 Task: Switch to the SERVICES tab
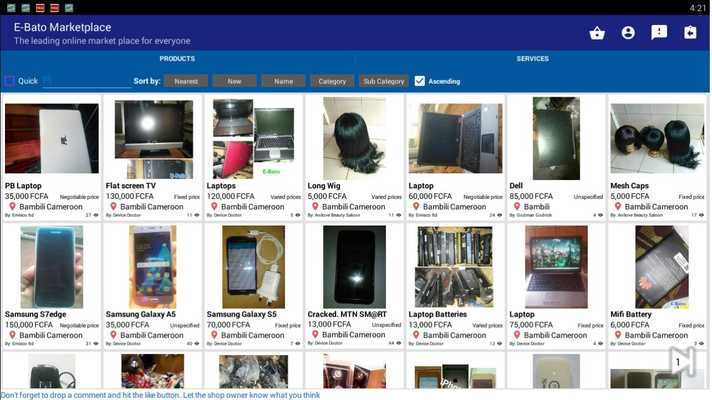(x=533, y=59)
